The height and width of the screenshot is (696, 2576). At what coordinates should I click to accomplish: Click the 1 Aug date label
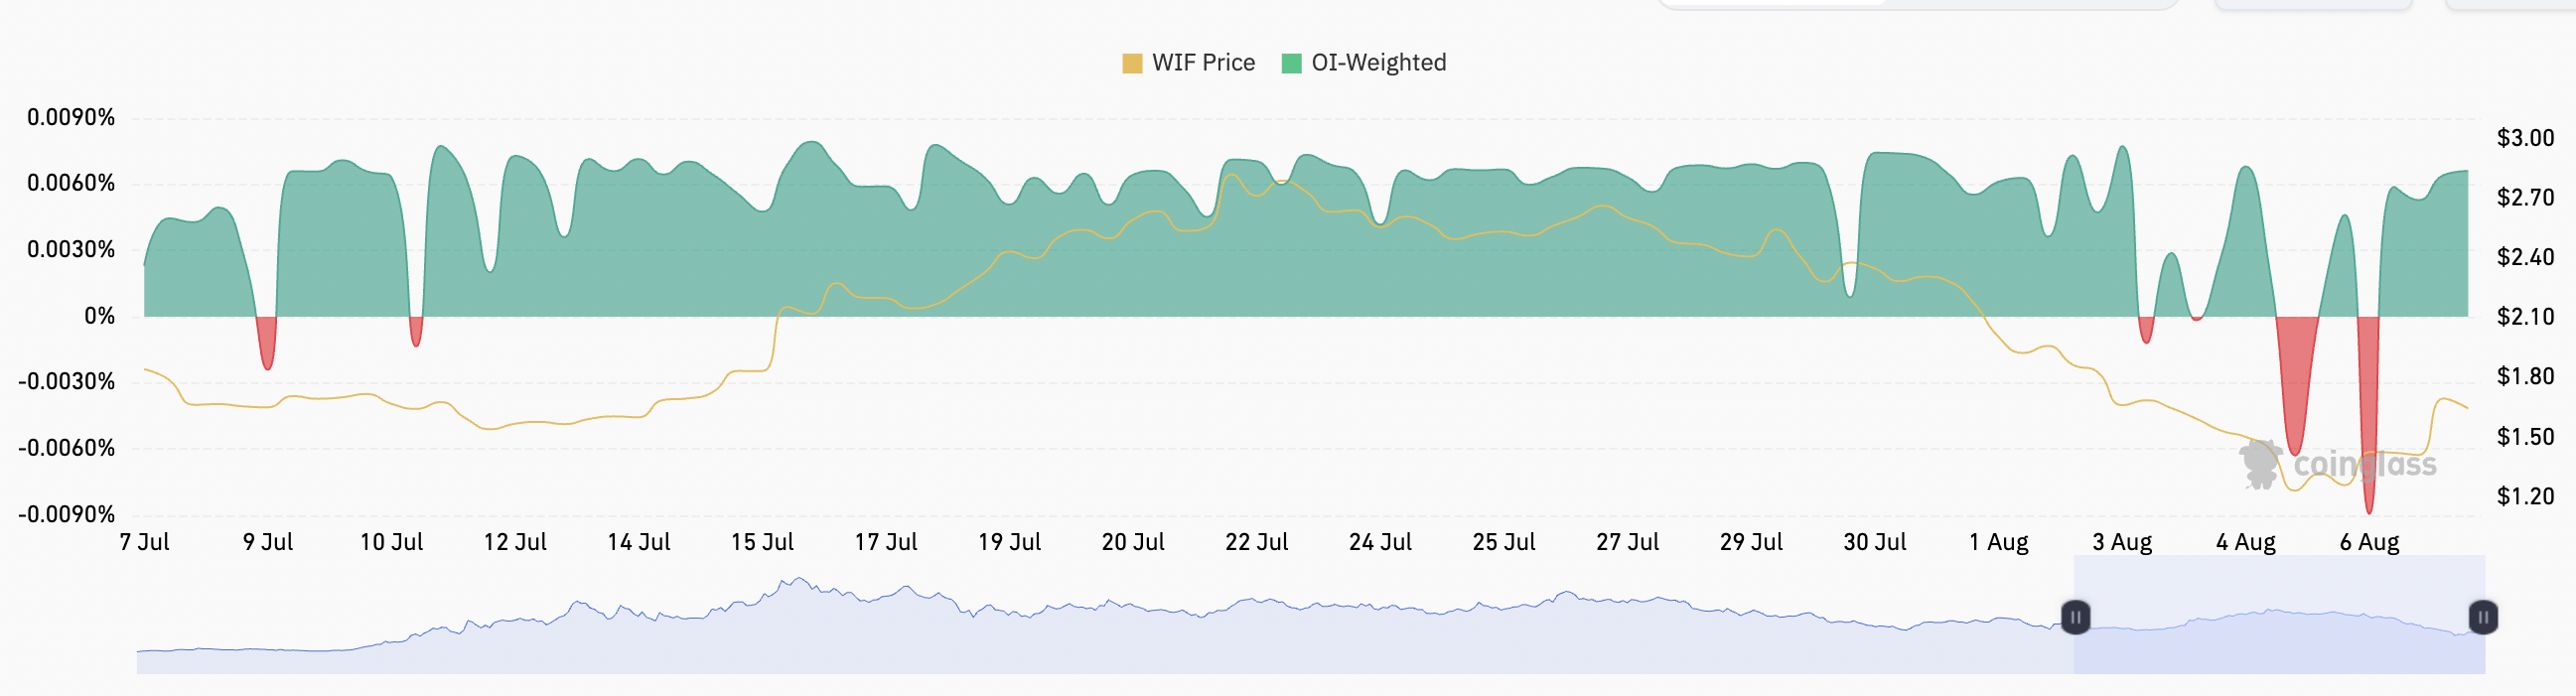click(x=1998, y=542)
